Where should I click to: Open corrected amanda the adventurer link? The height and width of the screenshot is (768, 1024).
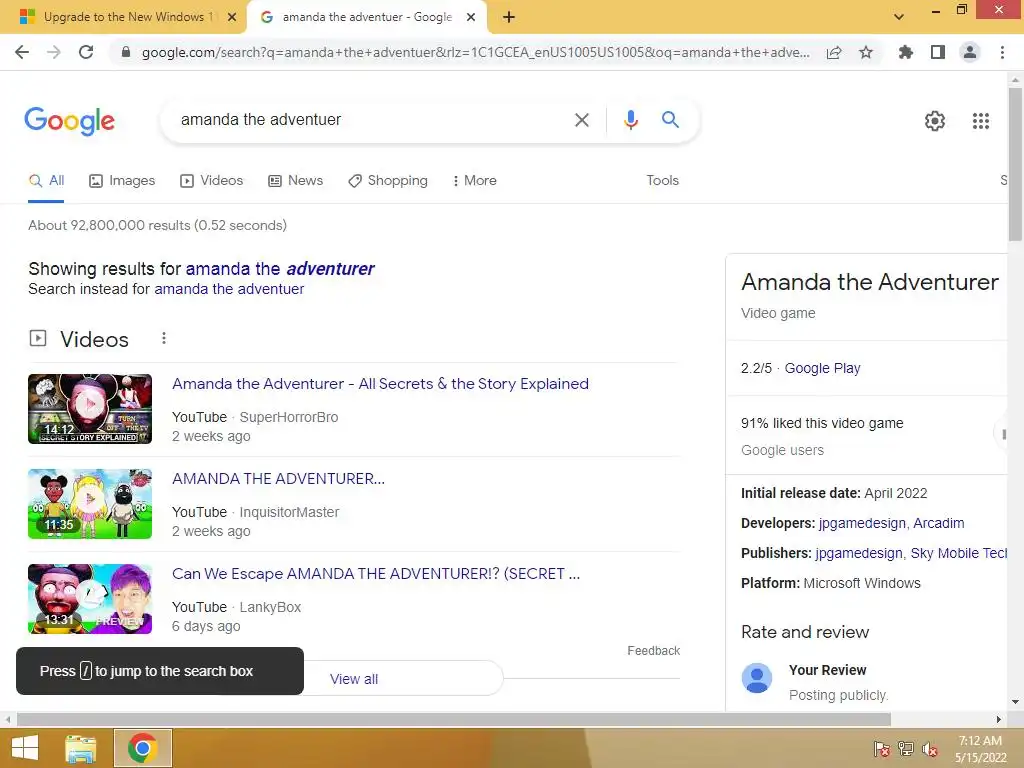280,268
